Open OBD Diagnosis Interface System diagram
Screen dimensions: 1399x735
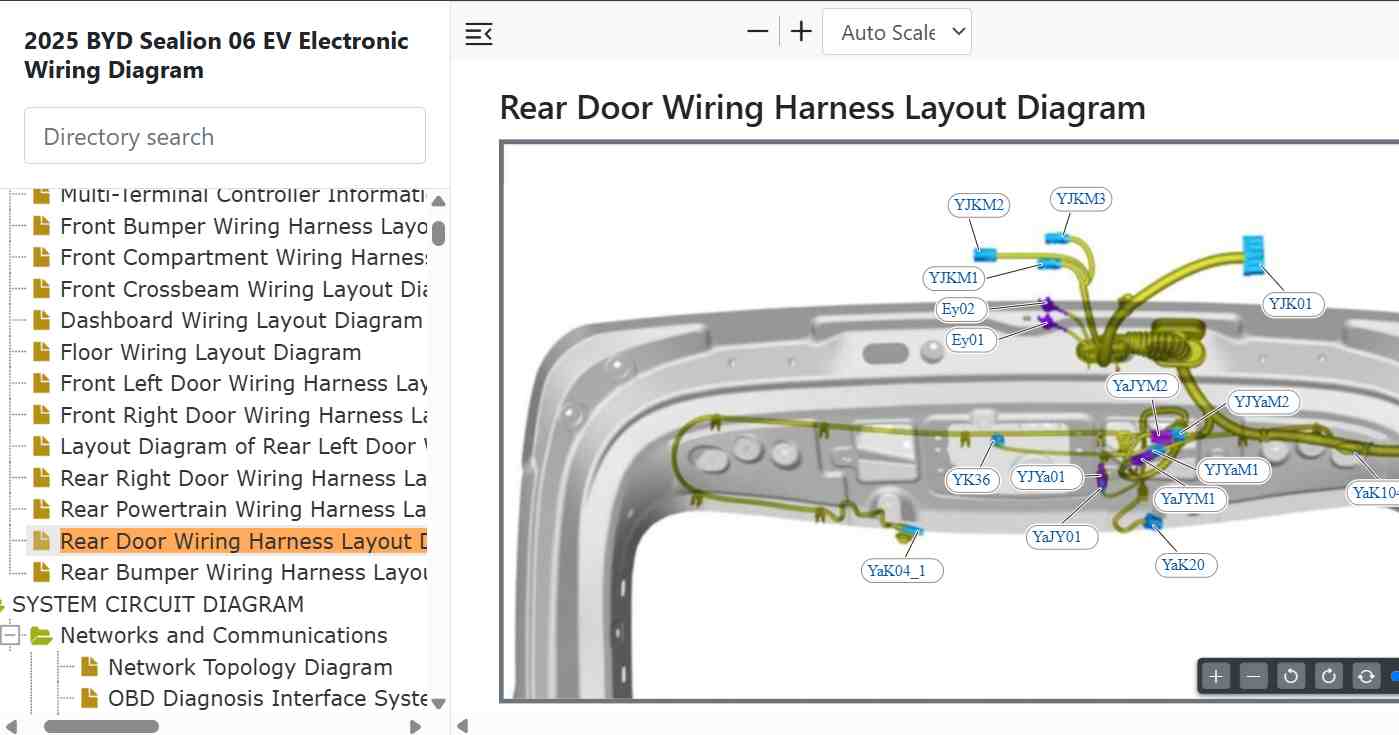[x=268, y=698]
